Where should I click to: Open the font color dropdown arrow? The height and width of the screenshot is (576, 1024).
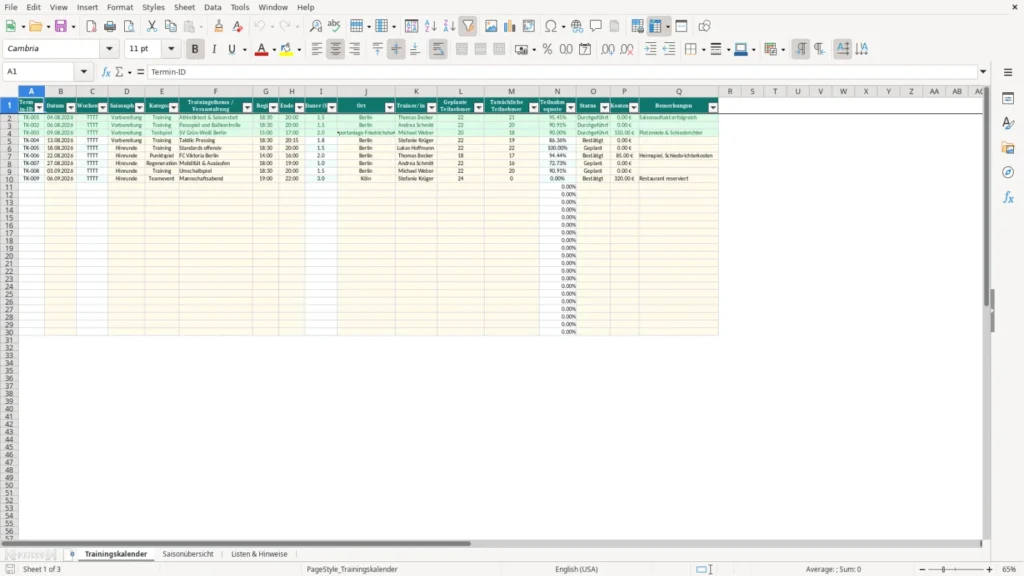coord(274,49)
